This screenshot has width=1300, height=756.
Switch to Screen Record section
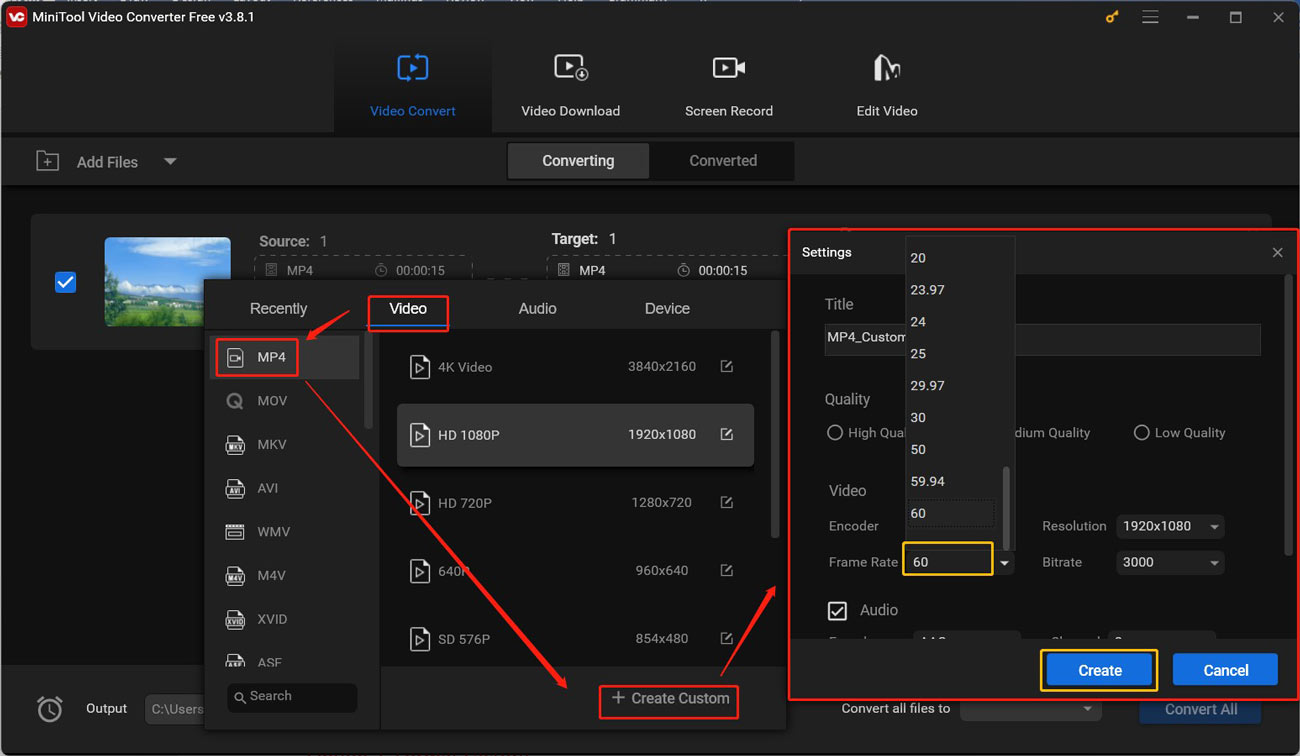point(728,86)
